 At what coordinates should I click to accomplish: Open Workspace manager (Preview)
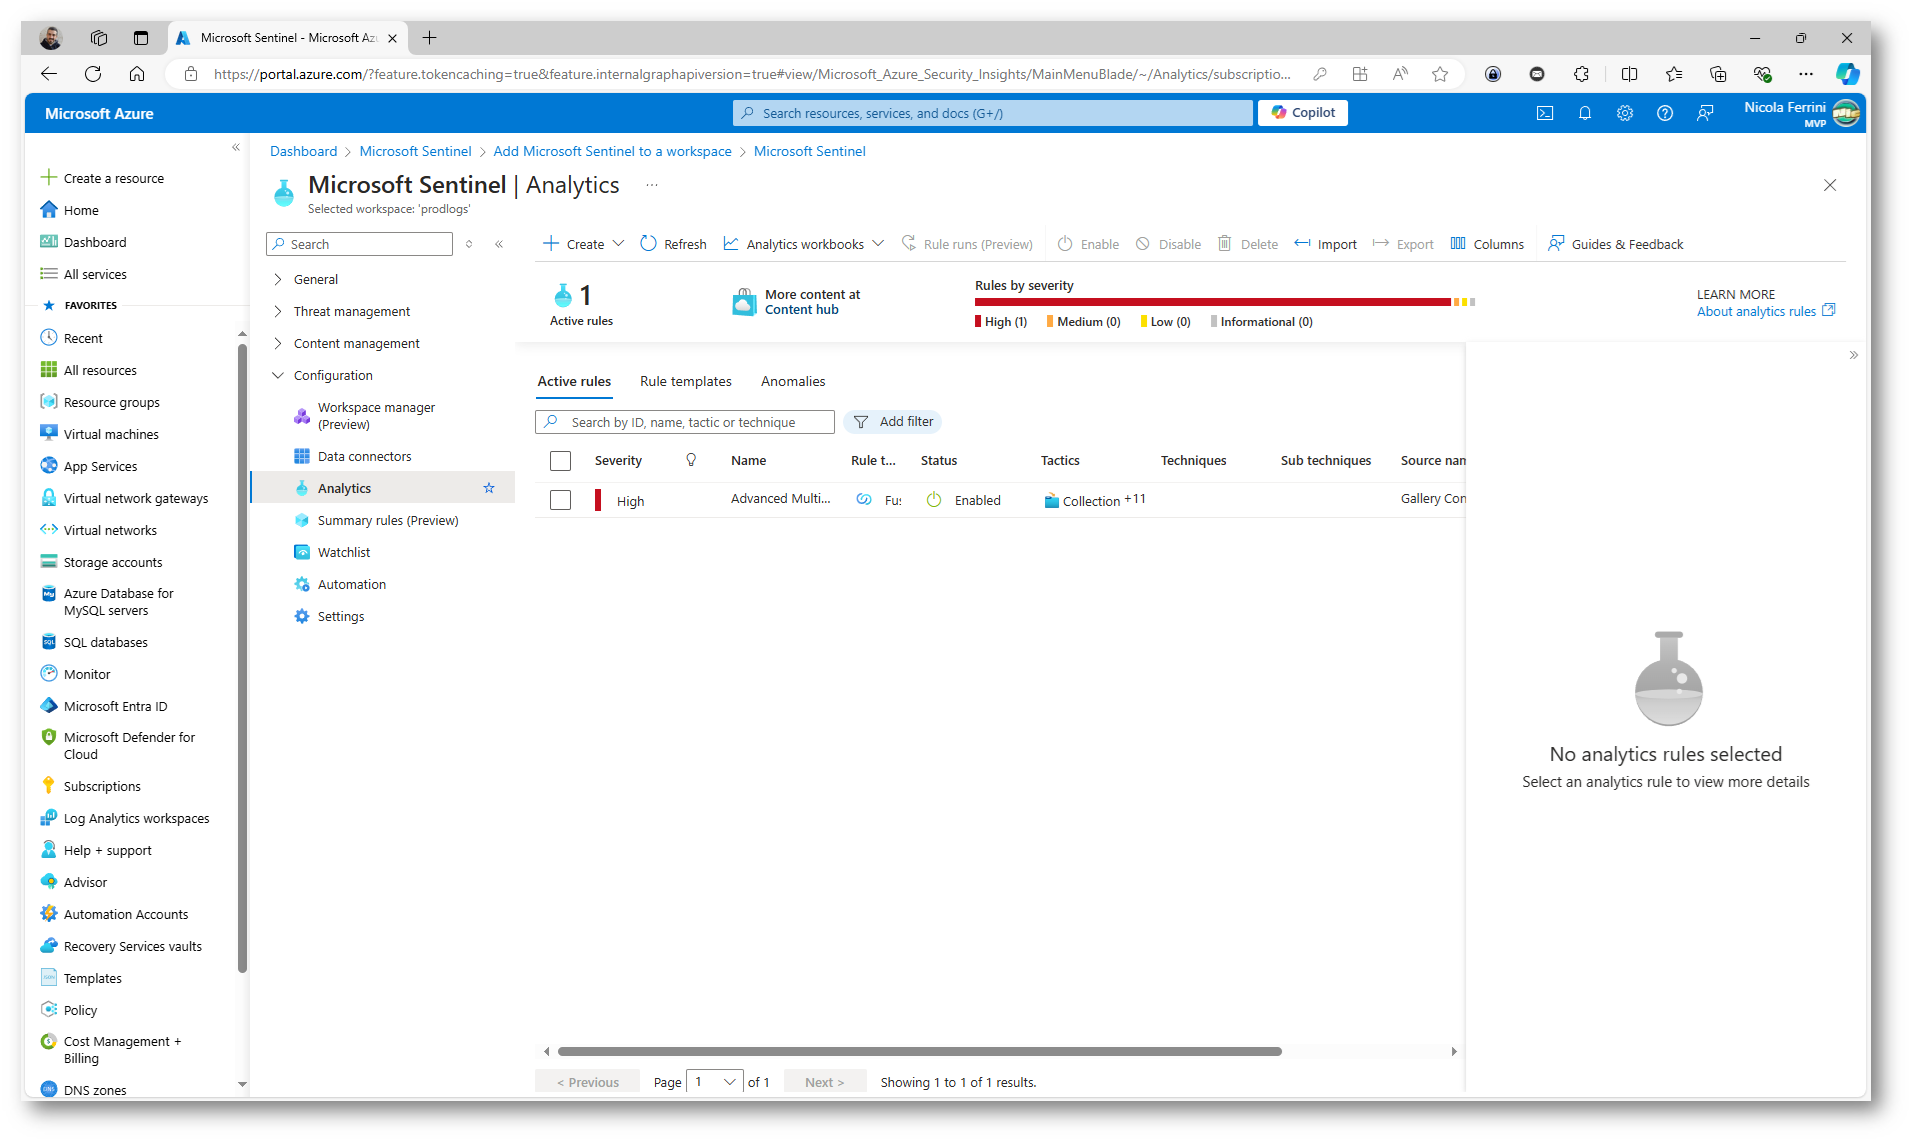pyautogui.click(x=376, y=416)
